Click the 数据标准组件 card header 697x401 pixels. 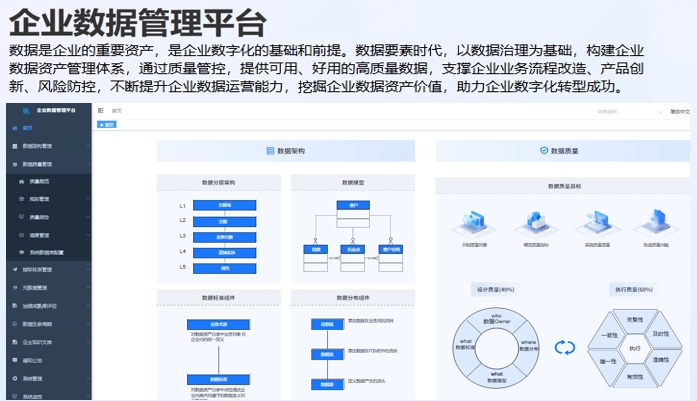point(219,297)
